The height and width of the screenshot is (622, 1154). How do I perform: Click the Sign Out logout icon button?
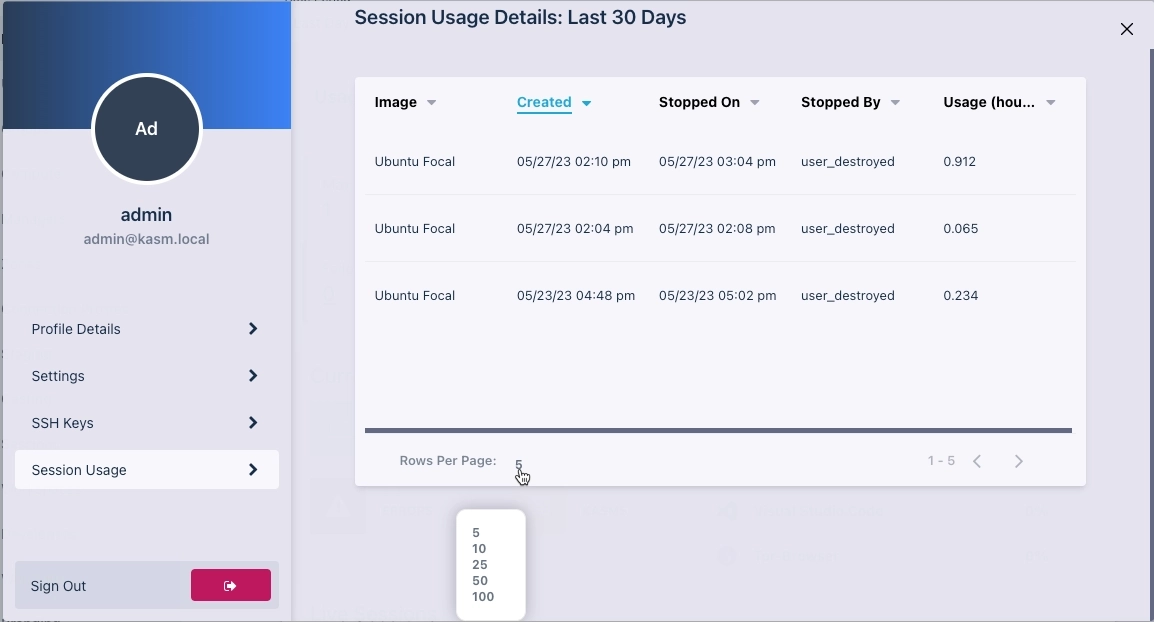tap(230, 586)
